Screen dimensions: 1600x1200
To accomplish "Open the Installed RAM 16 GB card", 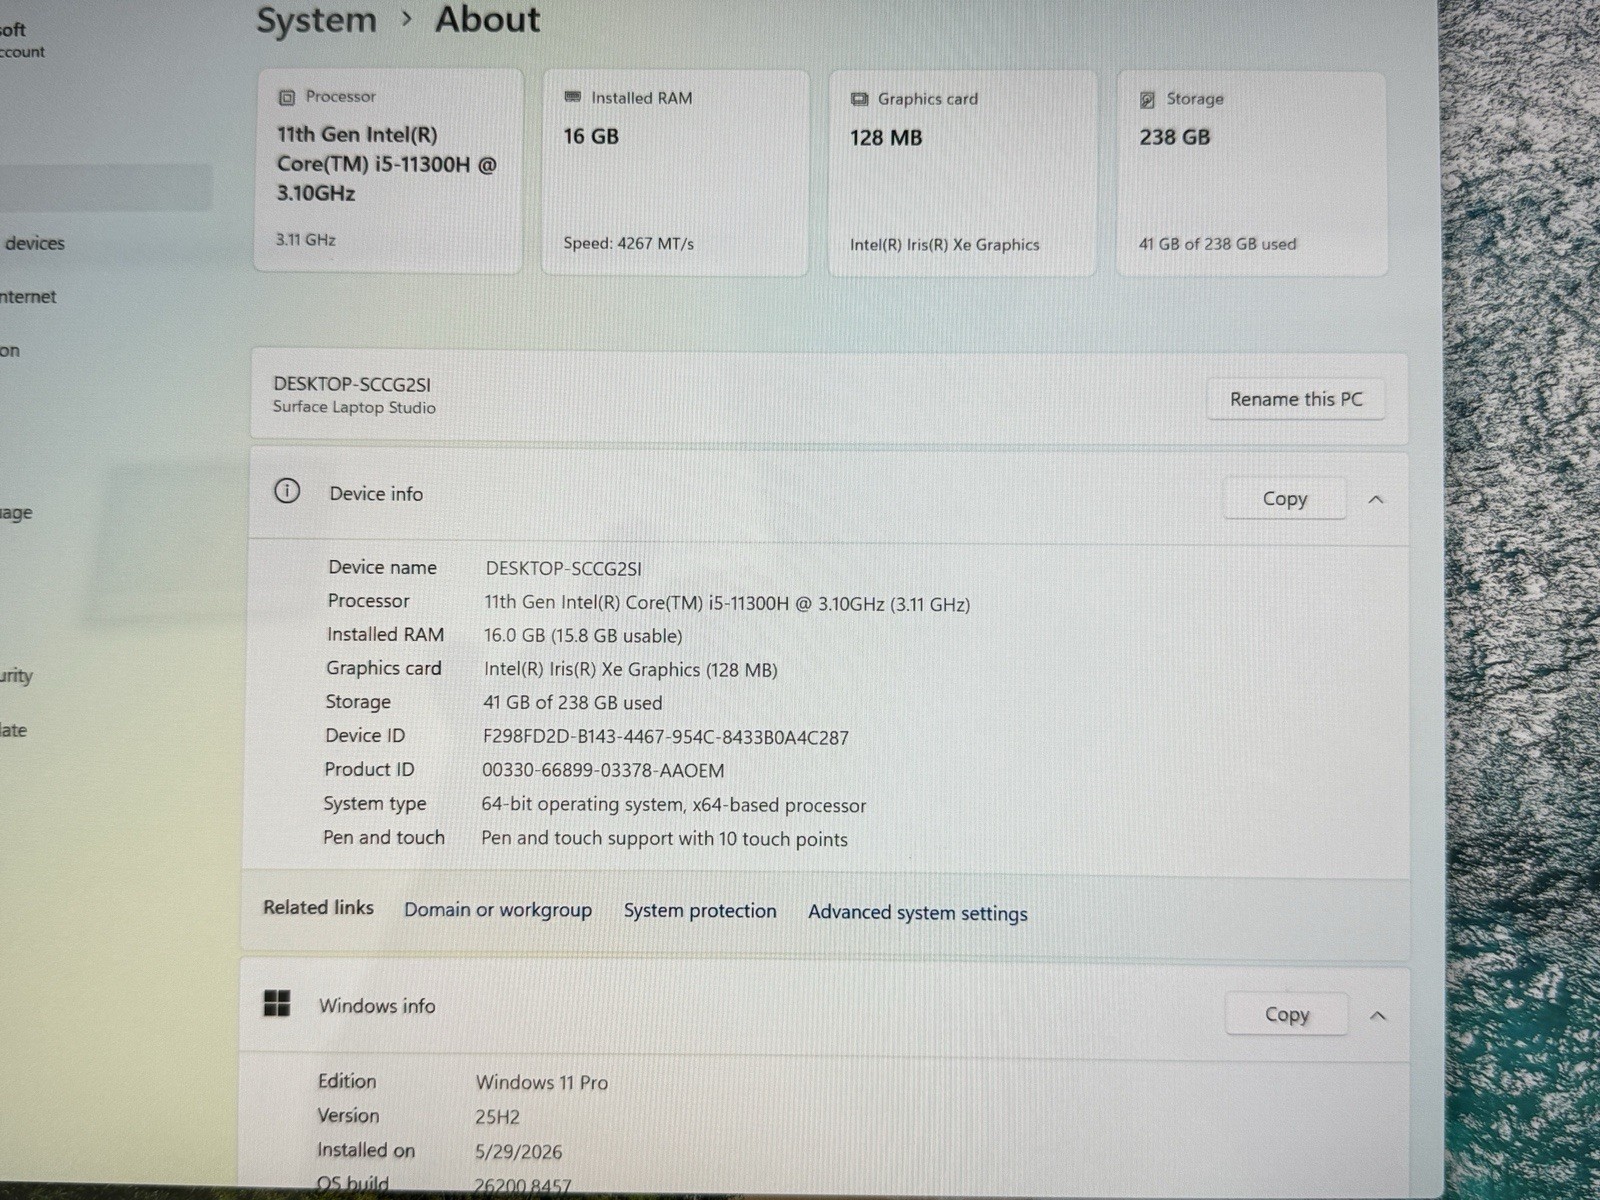I will point(675,172).
